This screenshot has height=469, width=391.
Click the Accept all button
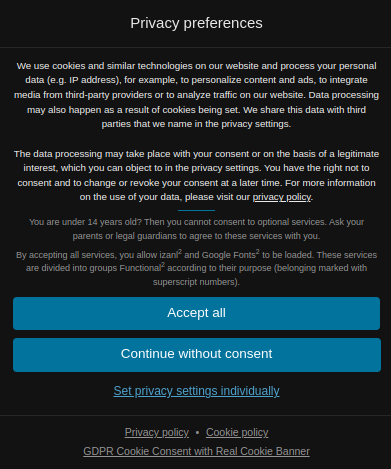pyautogui.click(x=196, y=313)
